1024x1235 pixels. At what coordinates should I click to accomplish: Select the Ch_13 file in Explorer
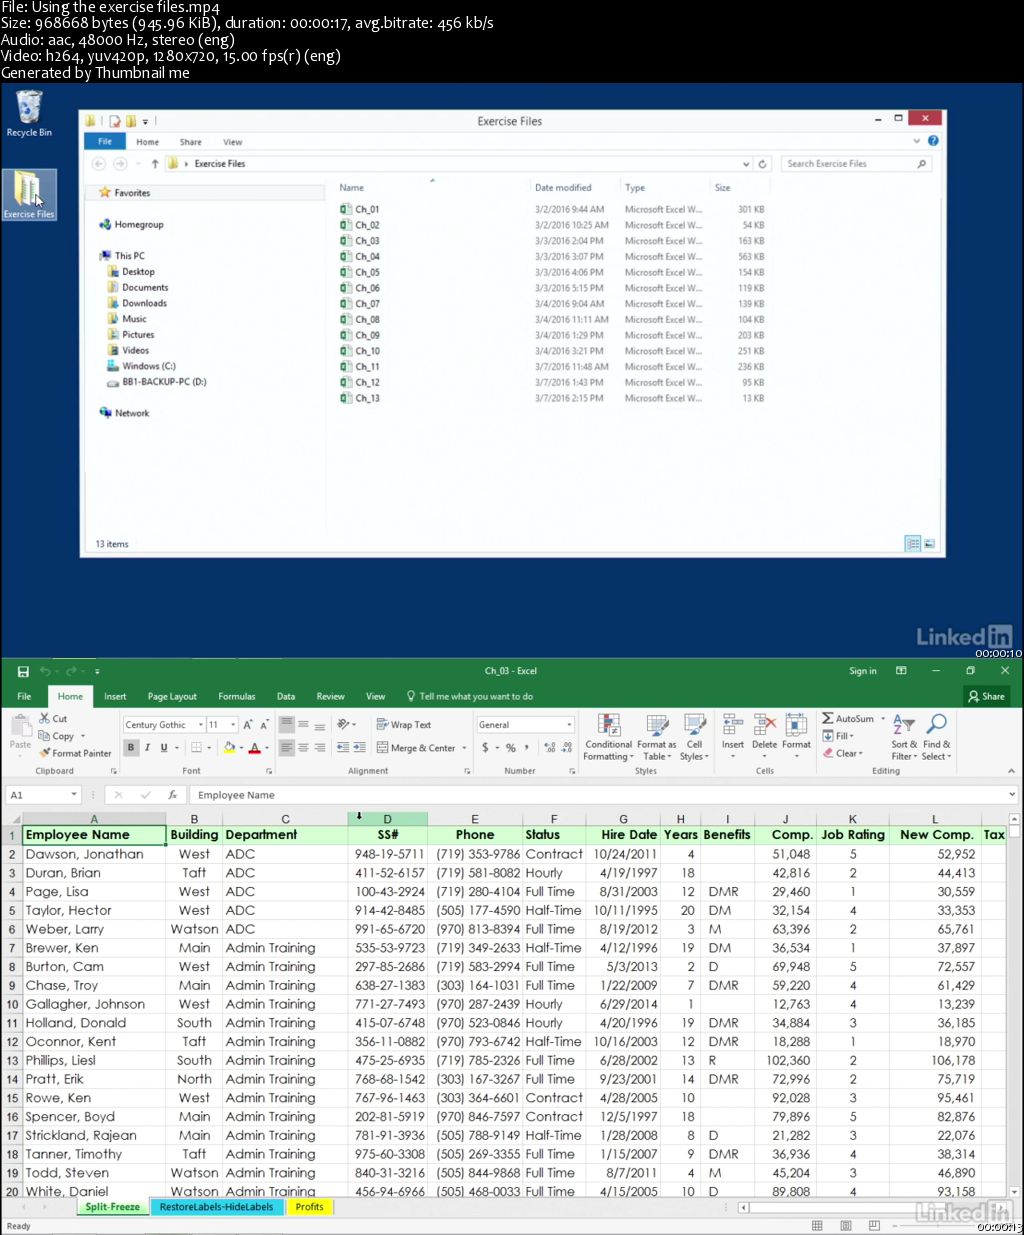point(360,398)
